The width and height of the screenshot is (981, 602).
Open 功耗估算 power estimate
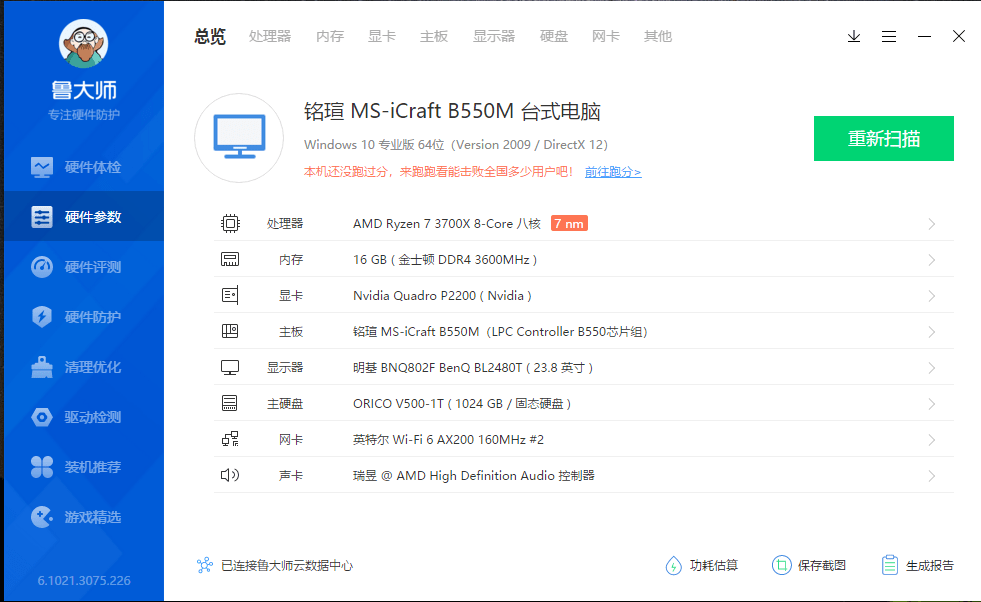pos(701,565)
